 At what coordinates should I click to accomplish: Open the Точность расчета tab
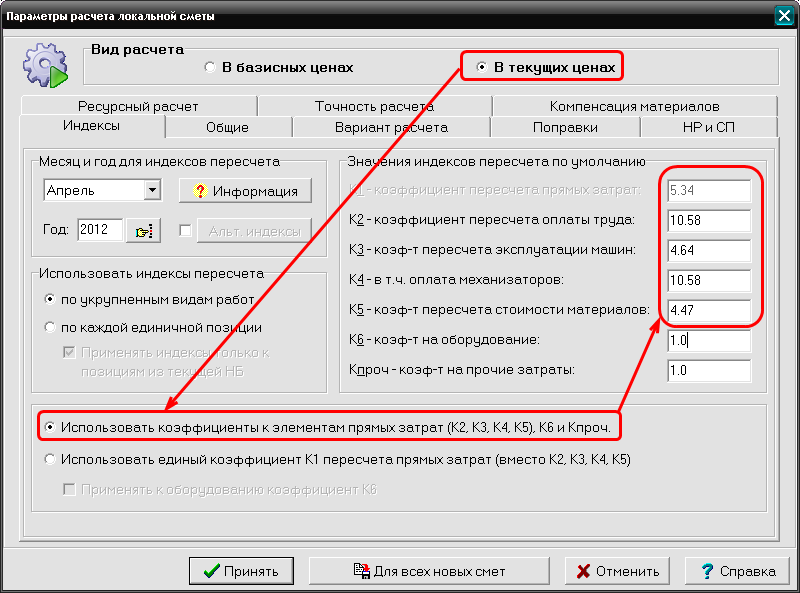(x=374, y=106)
